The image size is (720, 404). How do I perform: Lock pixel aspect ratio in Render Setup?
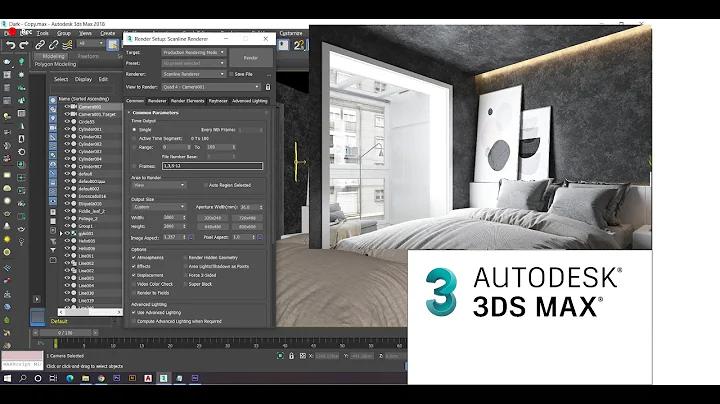click(260, 237)
